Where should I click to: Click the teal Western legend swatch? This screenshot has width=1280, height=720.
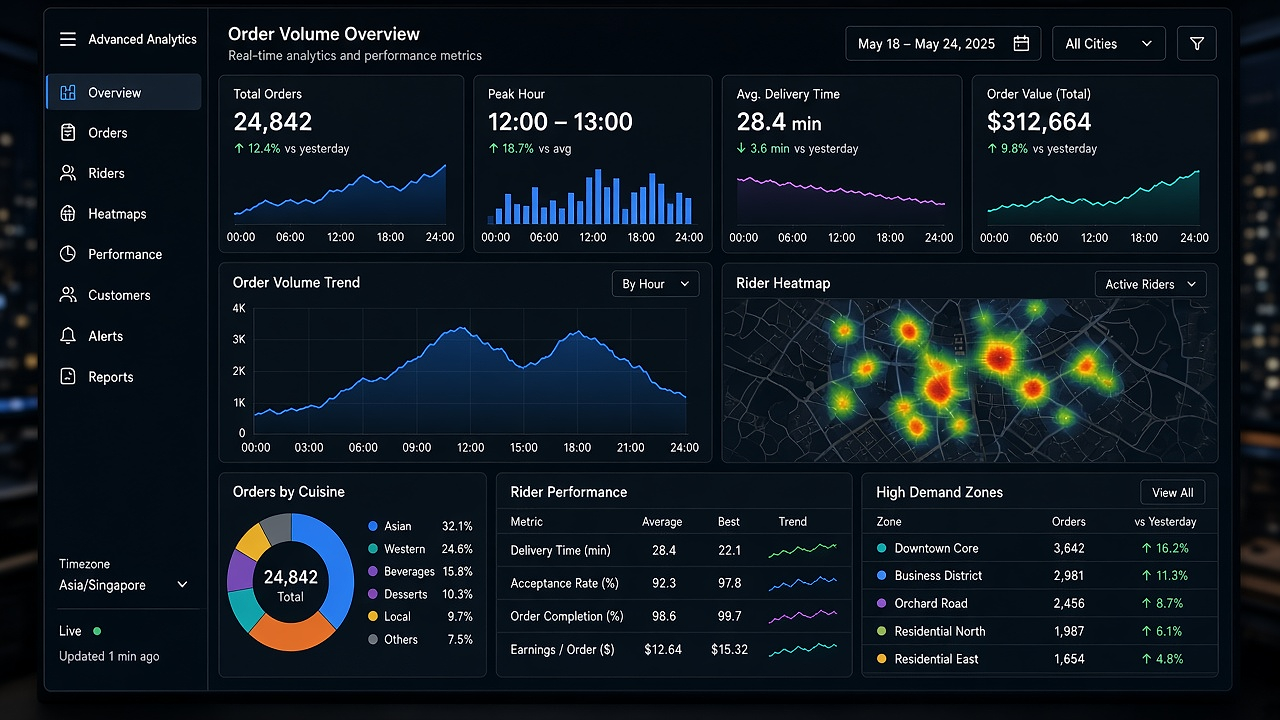click(373, 549)
